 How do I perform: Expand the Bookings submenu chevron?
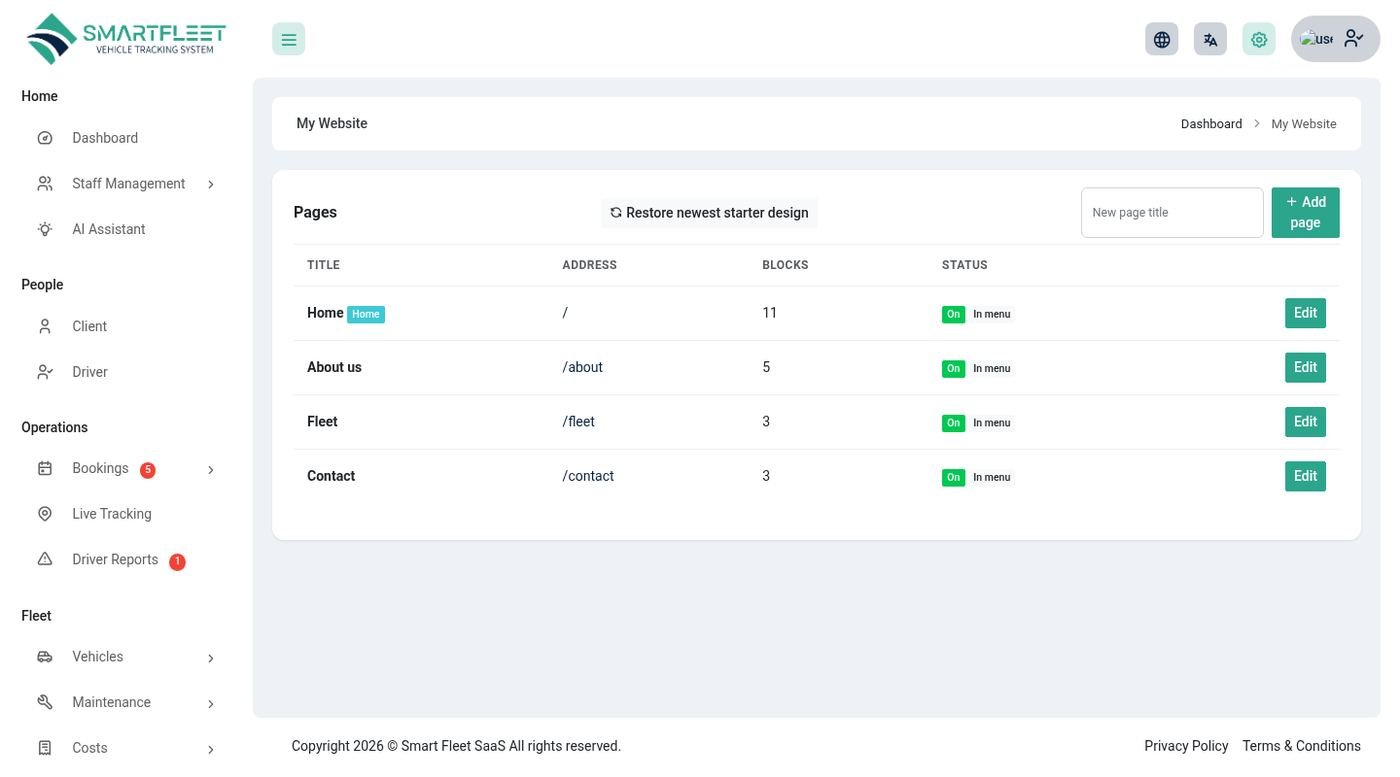pyautogui.click(x=210, y=469)
